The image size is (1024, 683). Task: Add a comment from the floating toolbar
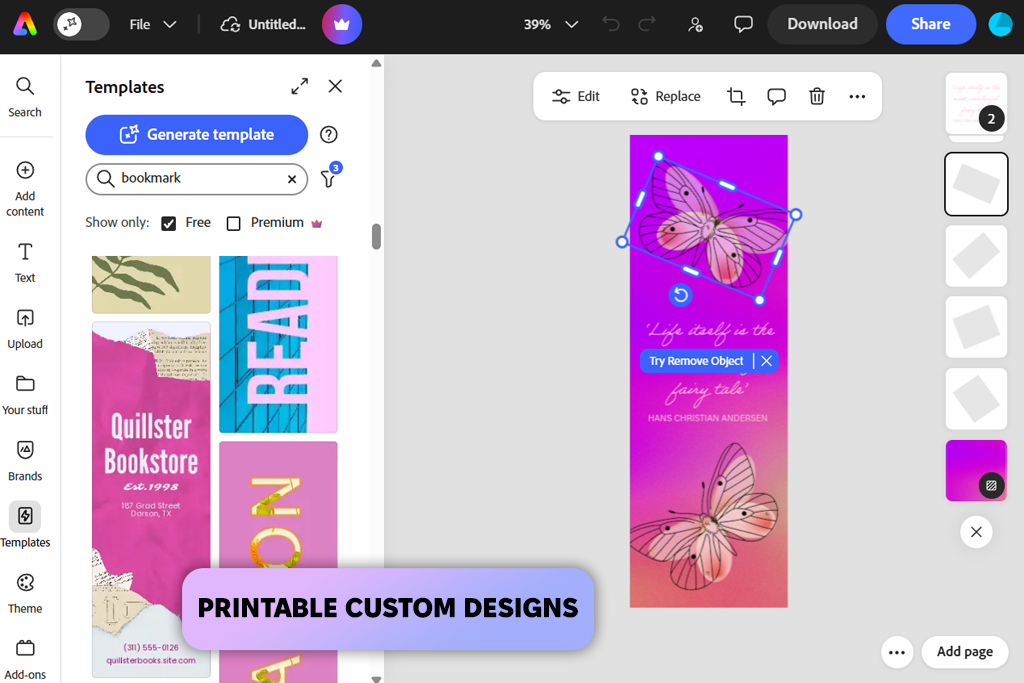click(776, 97)
